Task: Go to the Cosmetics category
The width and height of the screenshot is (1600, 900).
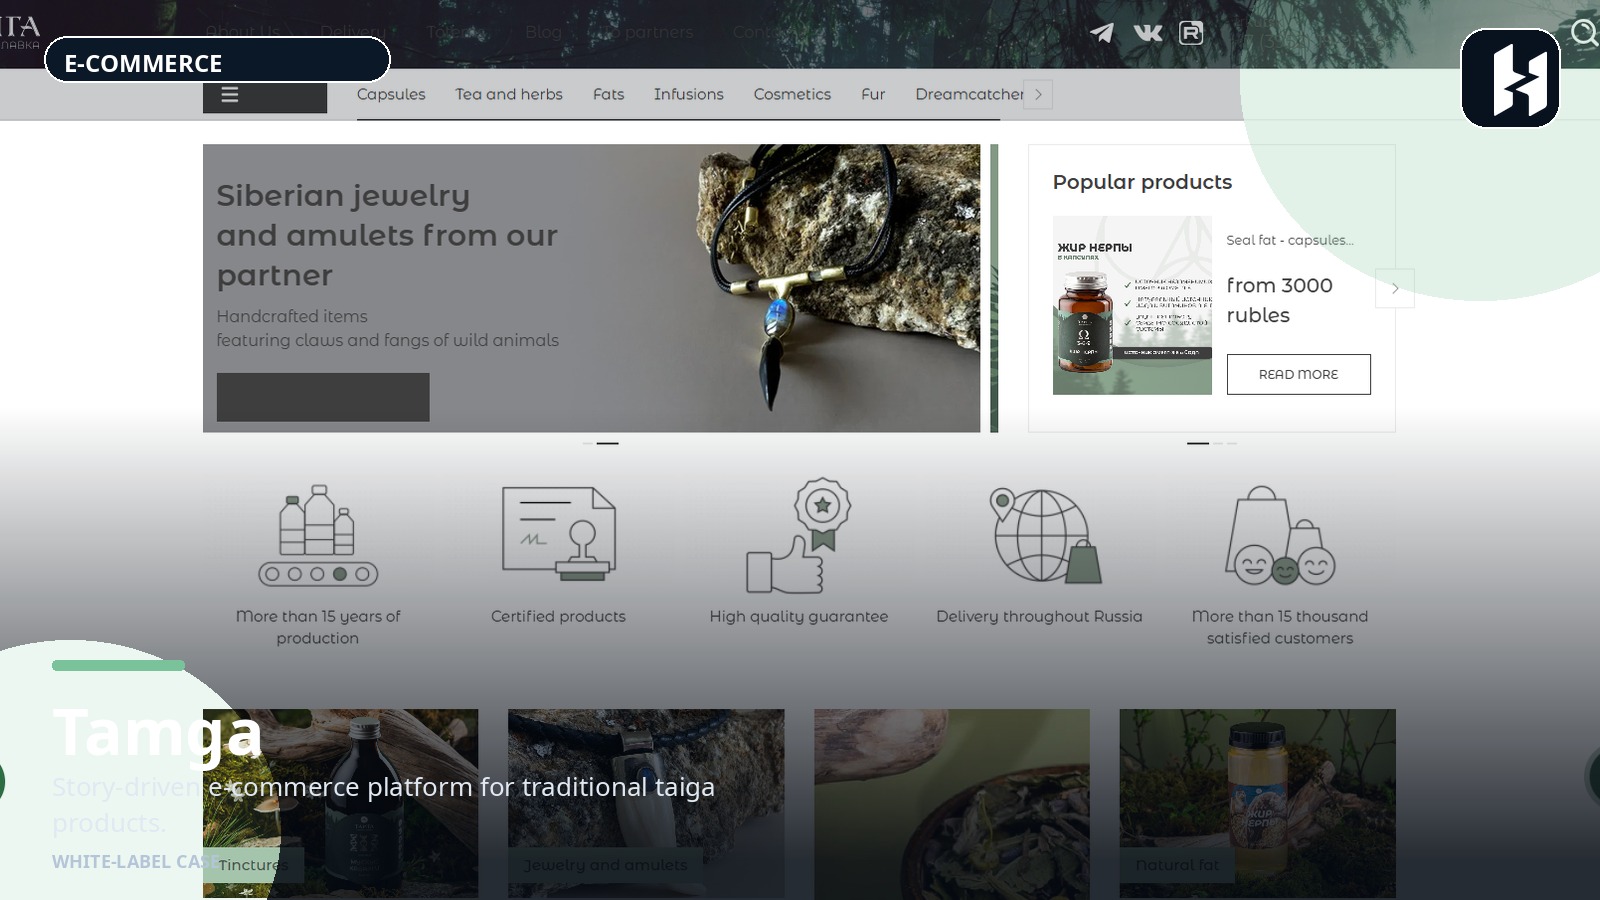Action: click(792, 94)
